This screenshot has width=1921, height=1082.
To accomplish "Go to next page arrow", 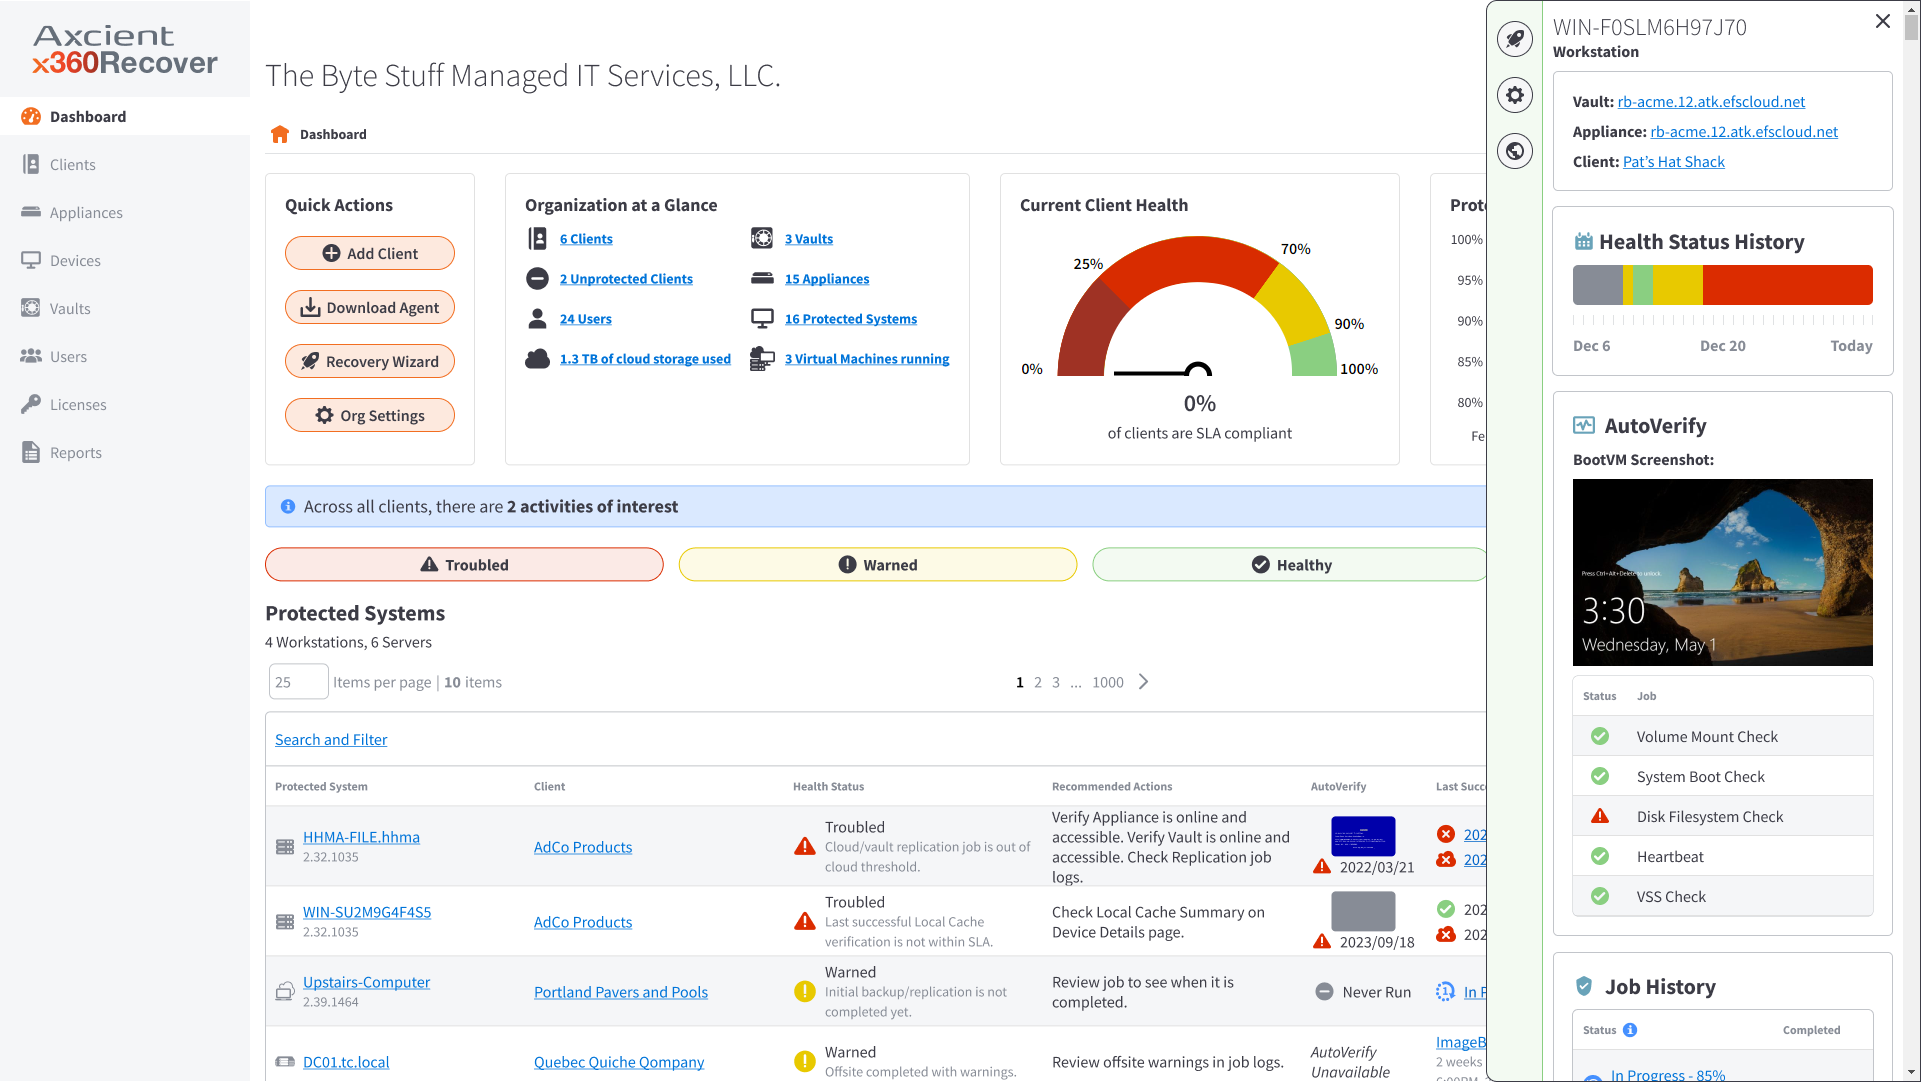I will [1144, 682].
